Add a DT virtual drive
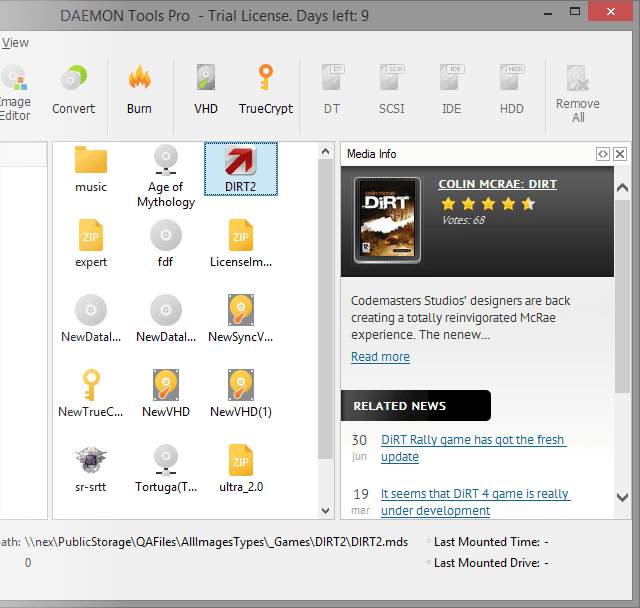Screen dimensions: 640x608 (332, 90)
